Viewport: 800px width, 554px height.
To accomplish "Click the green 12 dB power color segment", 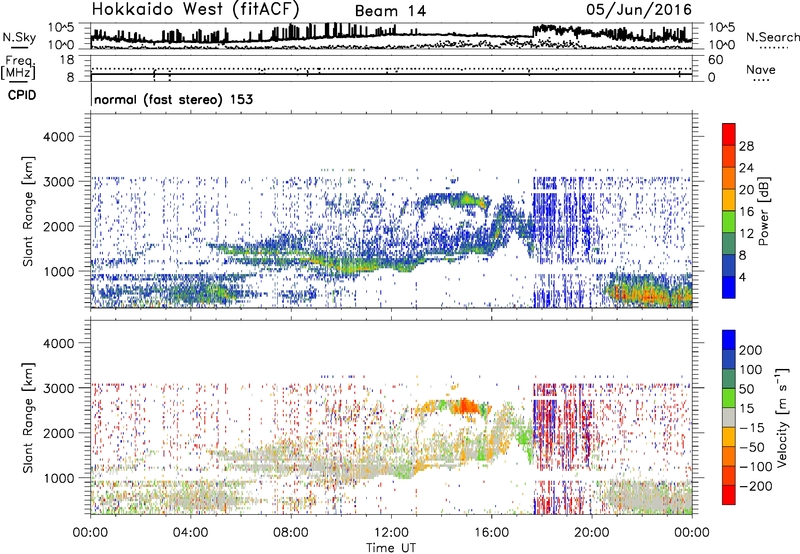I will tap(729, 223).
